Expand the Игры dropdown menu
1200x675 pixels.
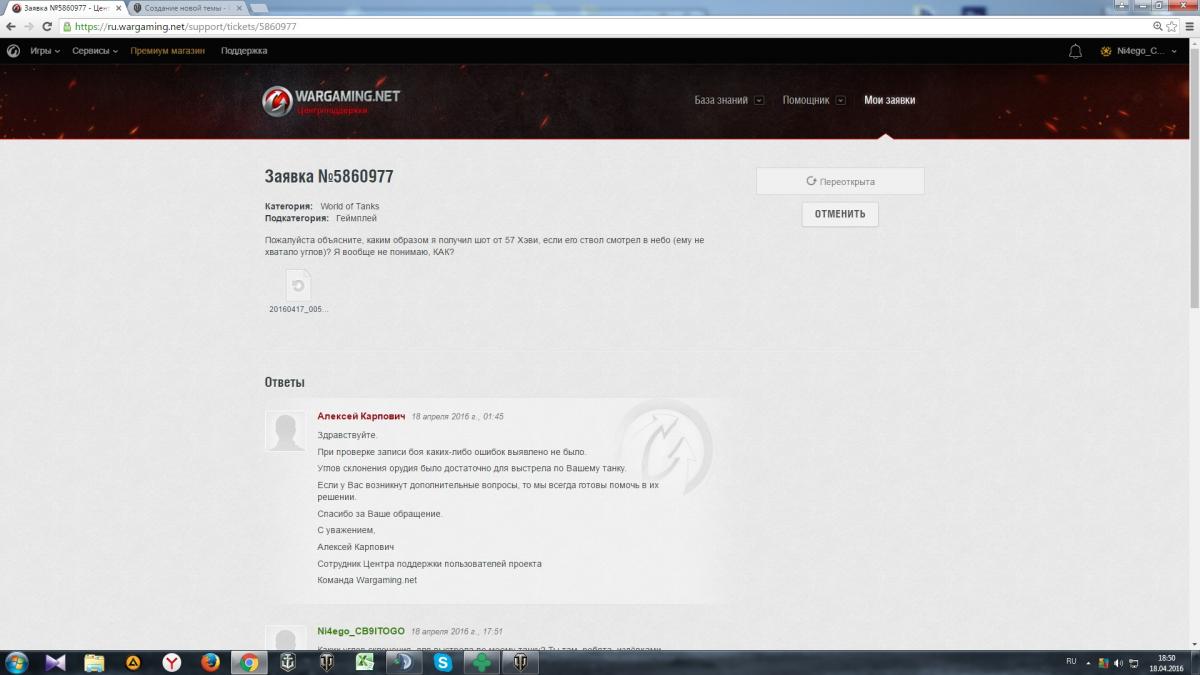point(44,51)
